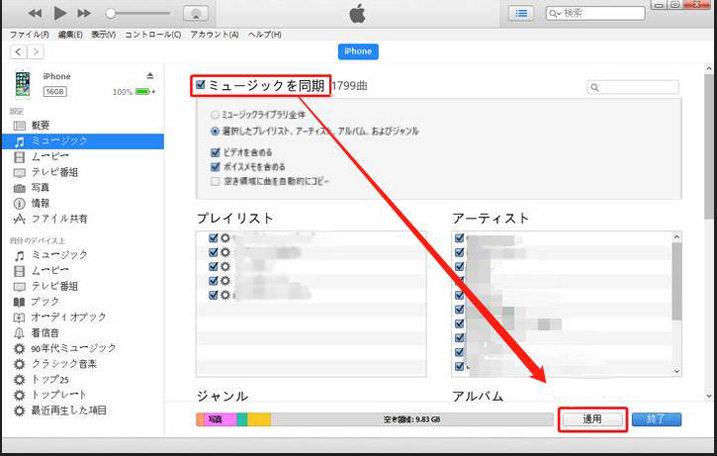Image resolution: width=717 pixels, height=456 pixels.
Task: Enable 空き領域に曲を自動的にコピー checkbox
Action: pyautogui.click(x=215, y=182)
